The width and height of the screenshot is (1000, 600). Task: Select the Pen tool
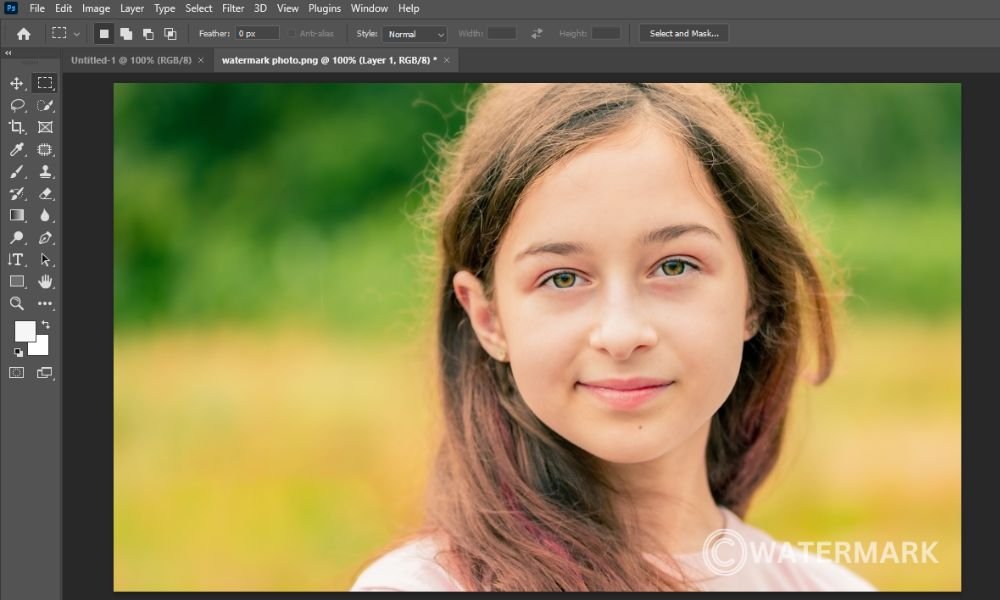click(45, 238)
